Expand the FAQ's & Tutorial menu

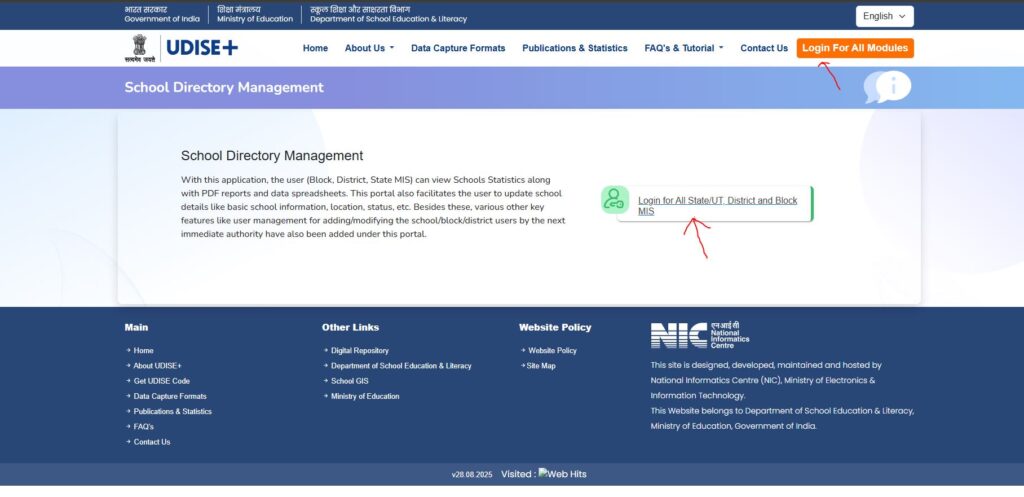684,48
